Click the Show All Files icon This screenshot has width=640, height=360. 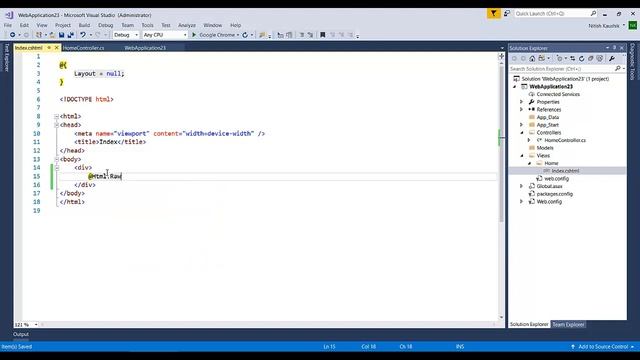tap(600, 58)
